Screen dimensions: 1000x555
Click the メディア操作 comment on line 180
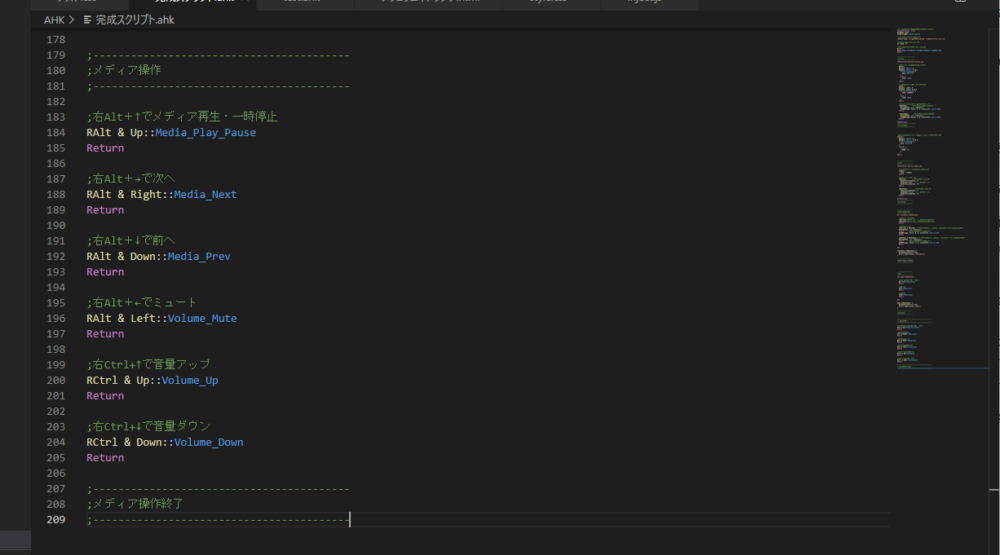(x=125, y=71)
